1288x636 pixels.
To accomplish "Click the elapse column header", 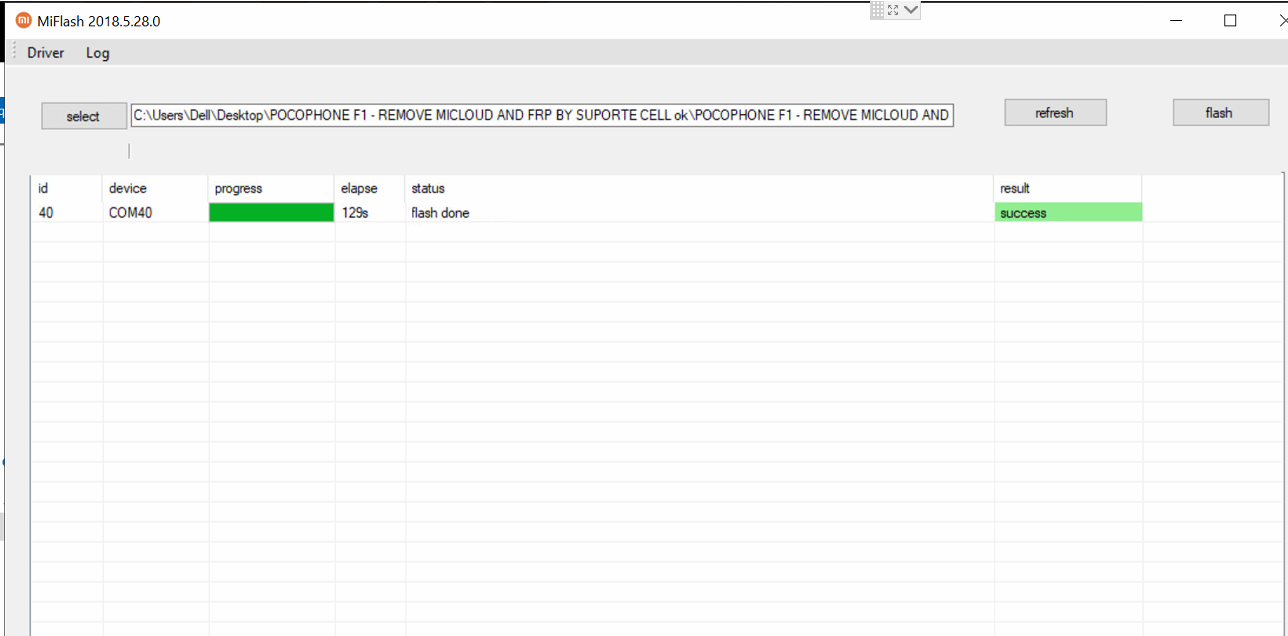I will (x=370, y=188).
